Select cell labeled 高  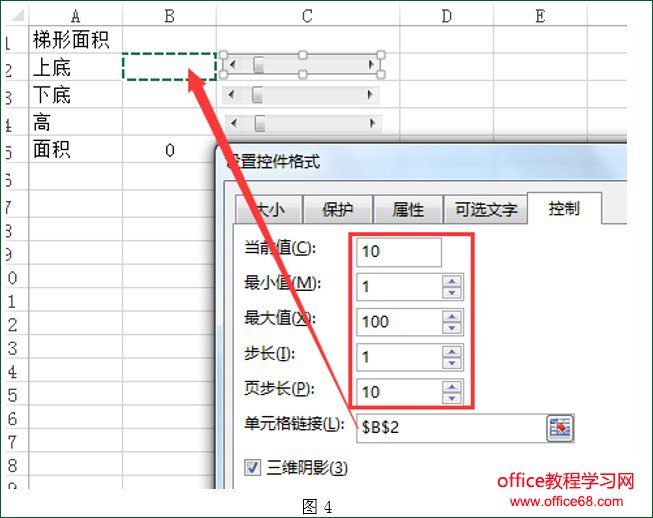coord(75,122)
